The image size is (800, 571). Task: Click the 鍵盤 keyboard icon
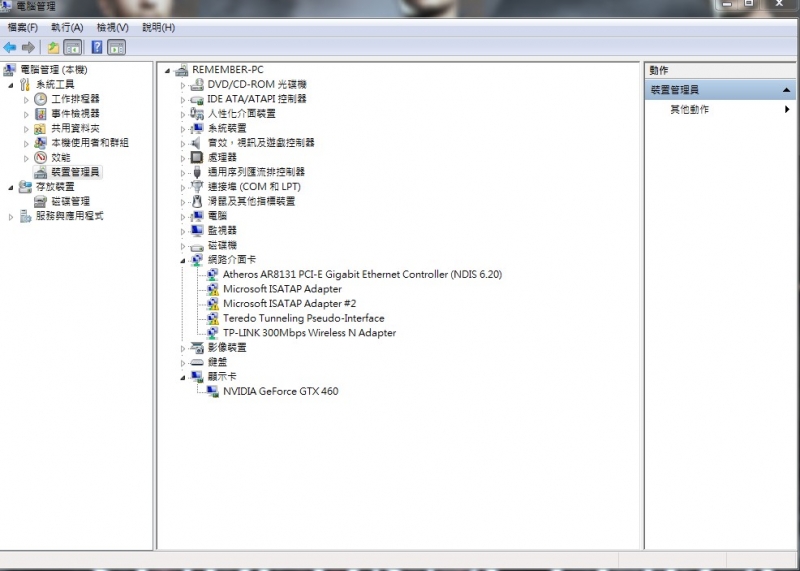(197, 362)
